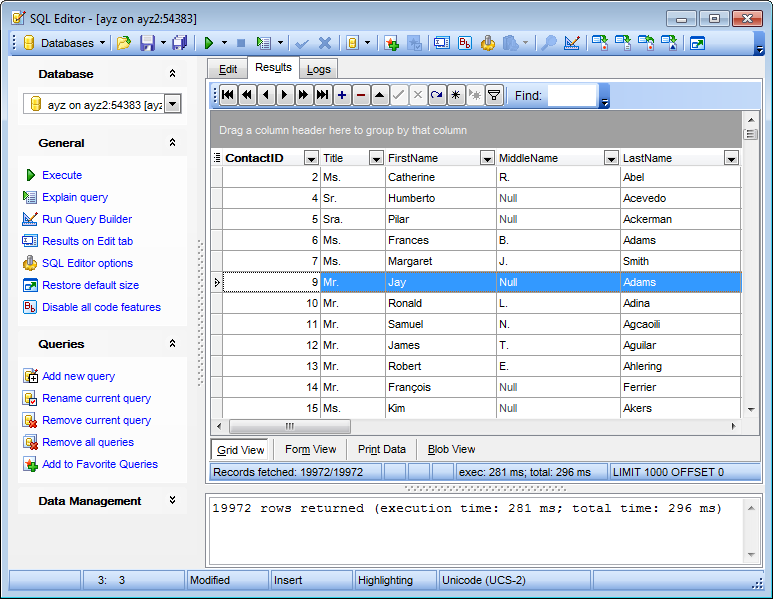The image size is (773, 599).
Task: Insert record with blue plus button
Action: coord(342,95)
